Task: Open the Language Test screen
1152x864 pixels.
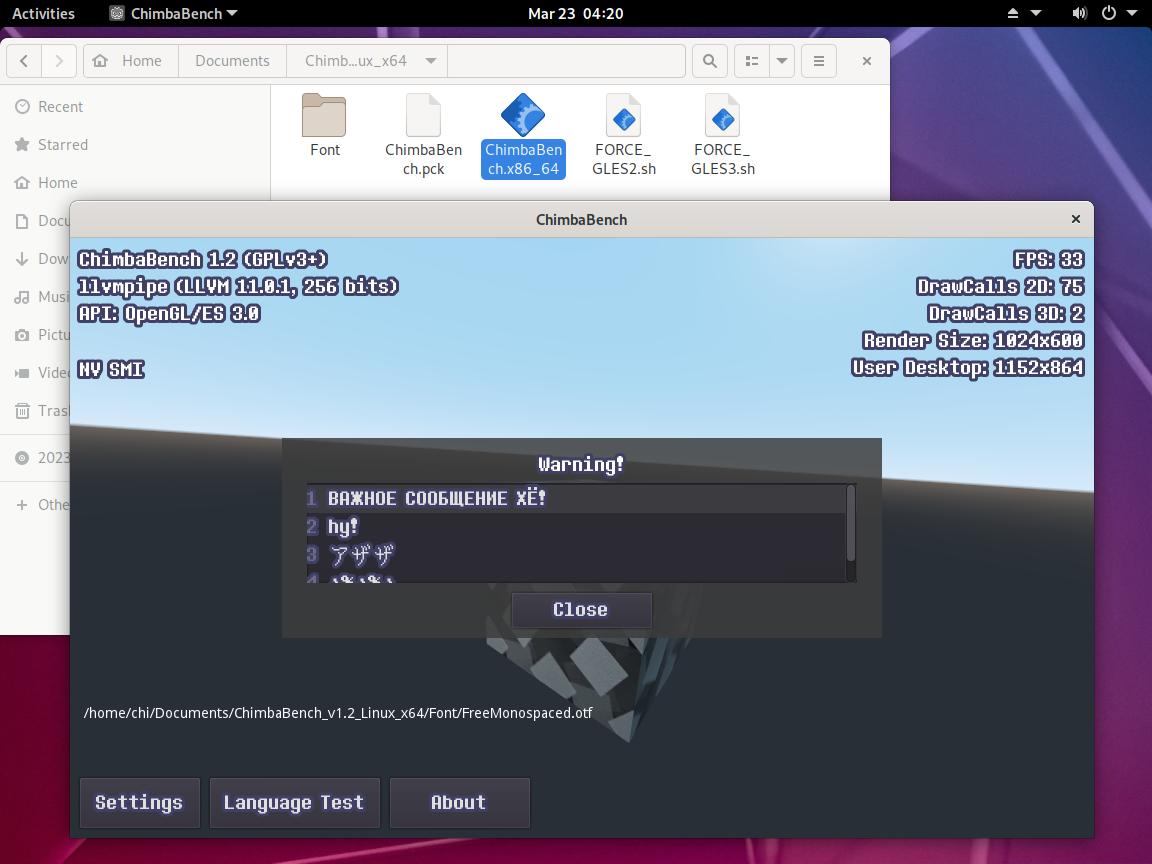Action: [x=294, y=802]
